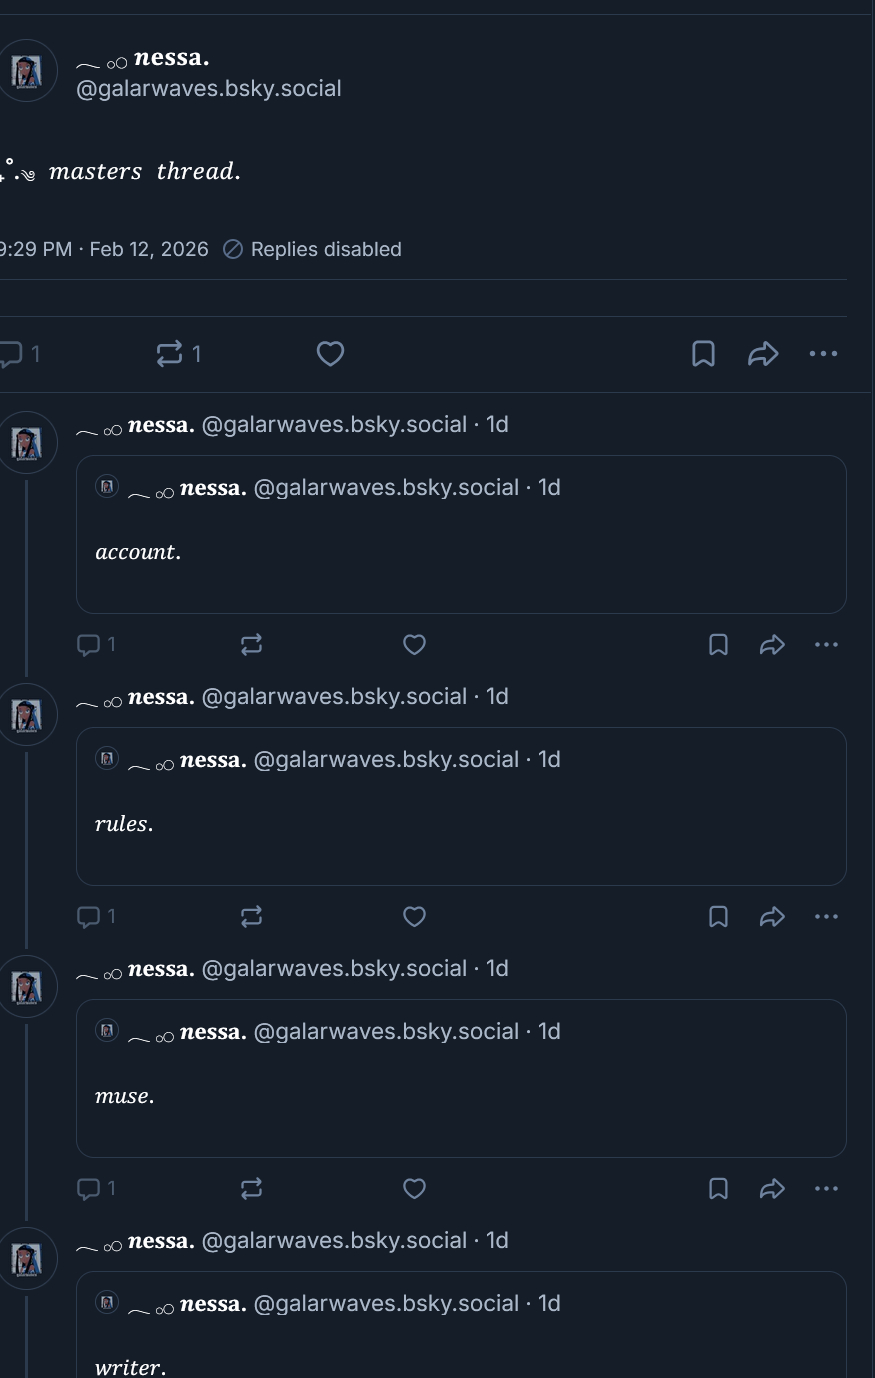875x1378 pixels.
Task: Share the reply quoting "rules."
Action: 772,917
